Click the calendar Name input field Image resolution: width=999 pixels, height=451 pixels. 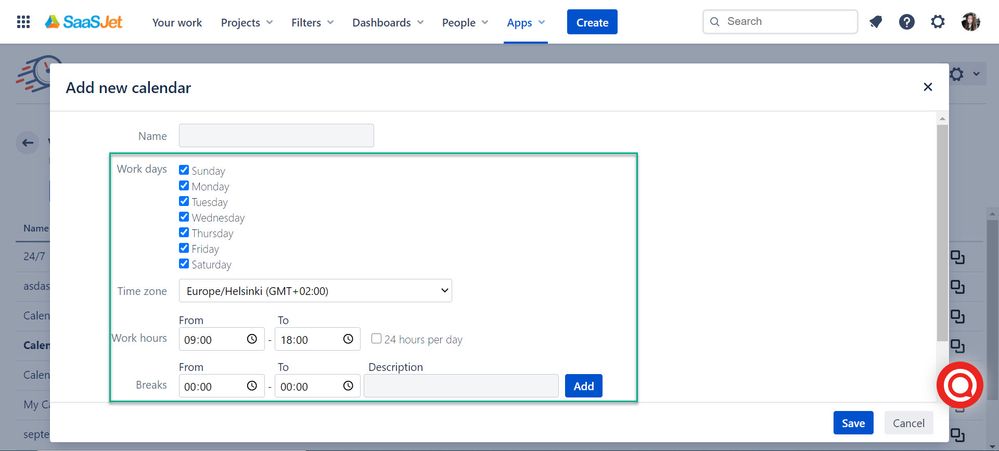(x=277, y=136)
